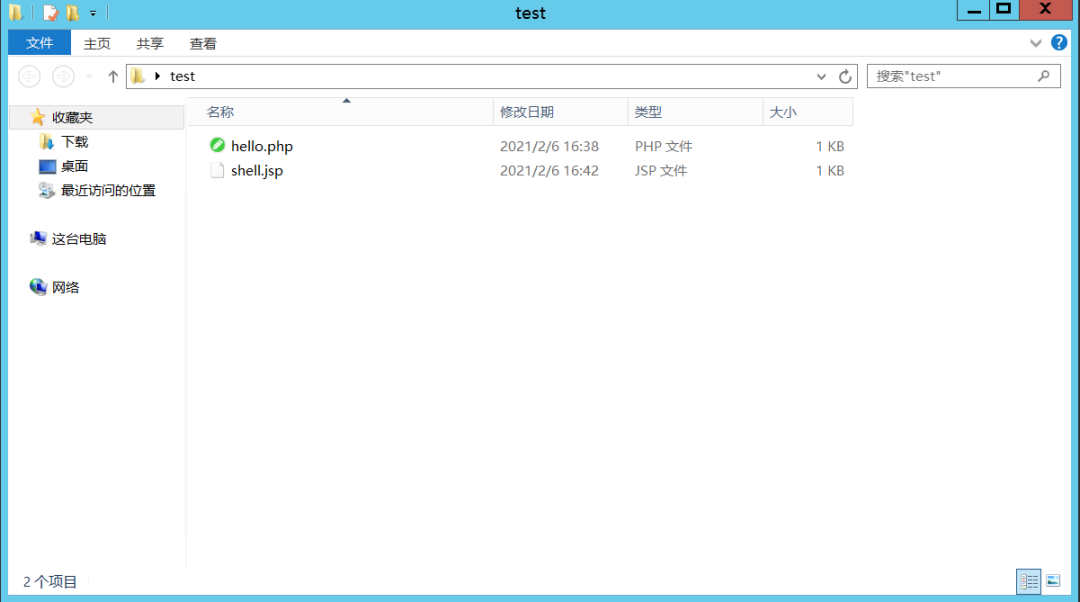
Task: Click the green icon of hello.php
Action: point(218,145)
